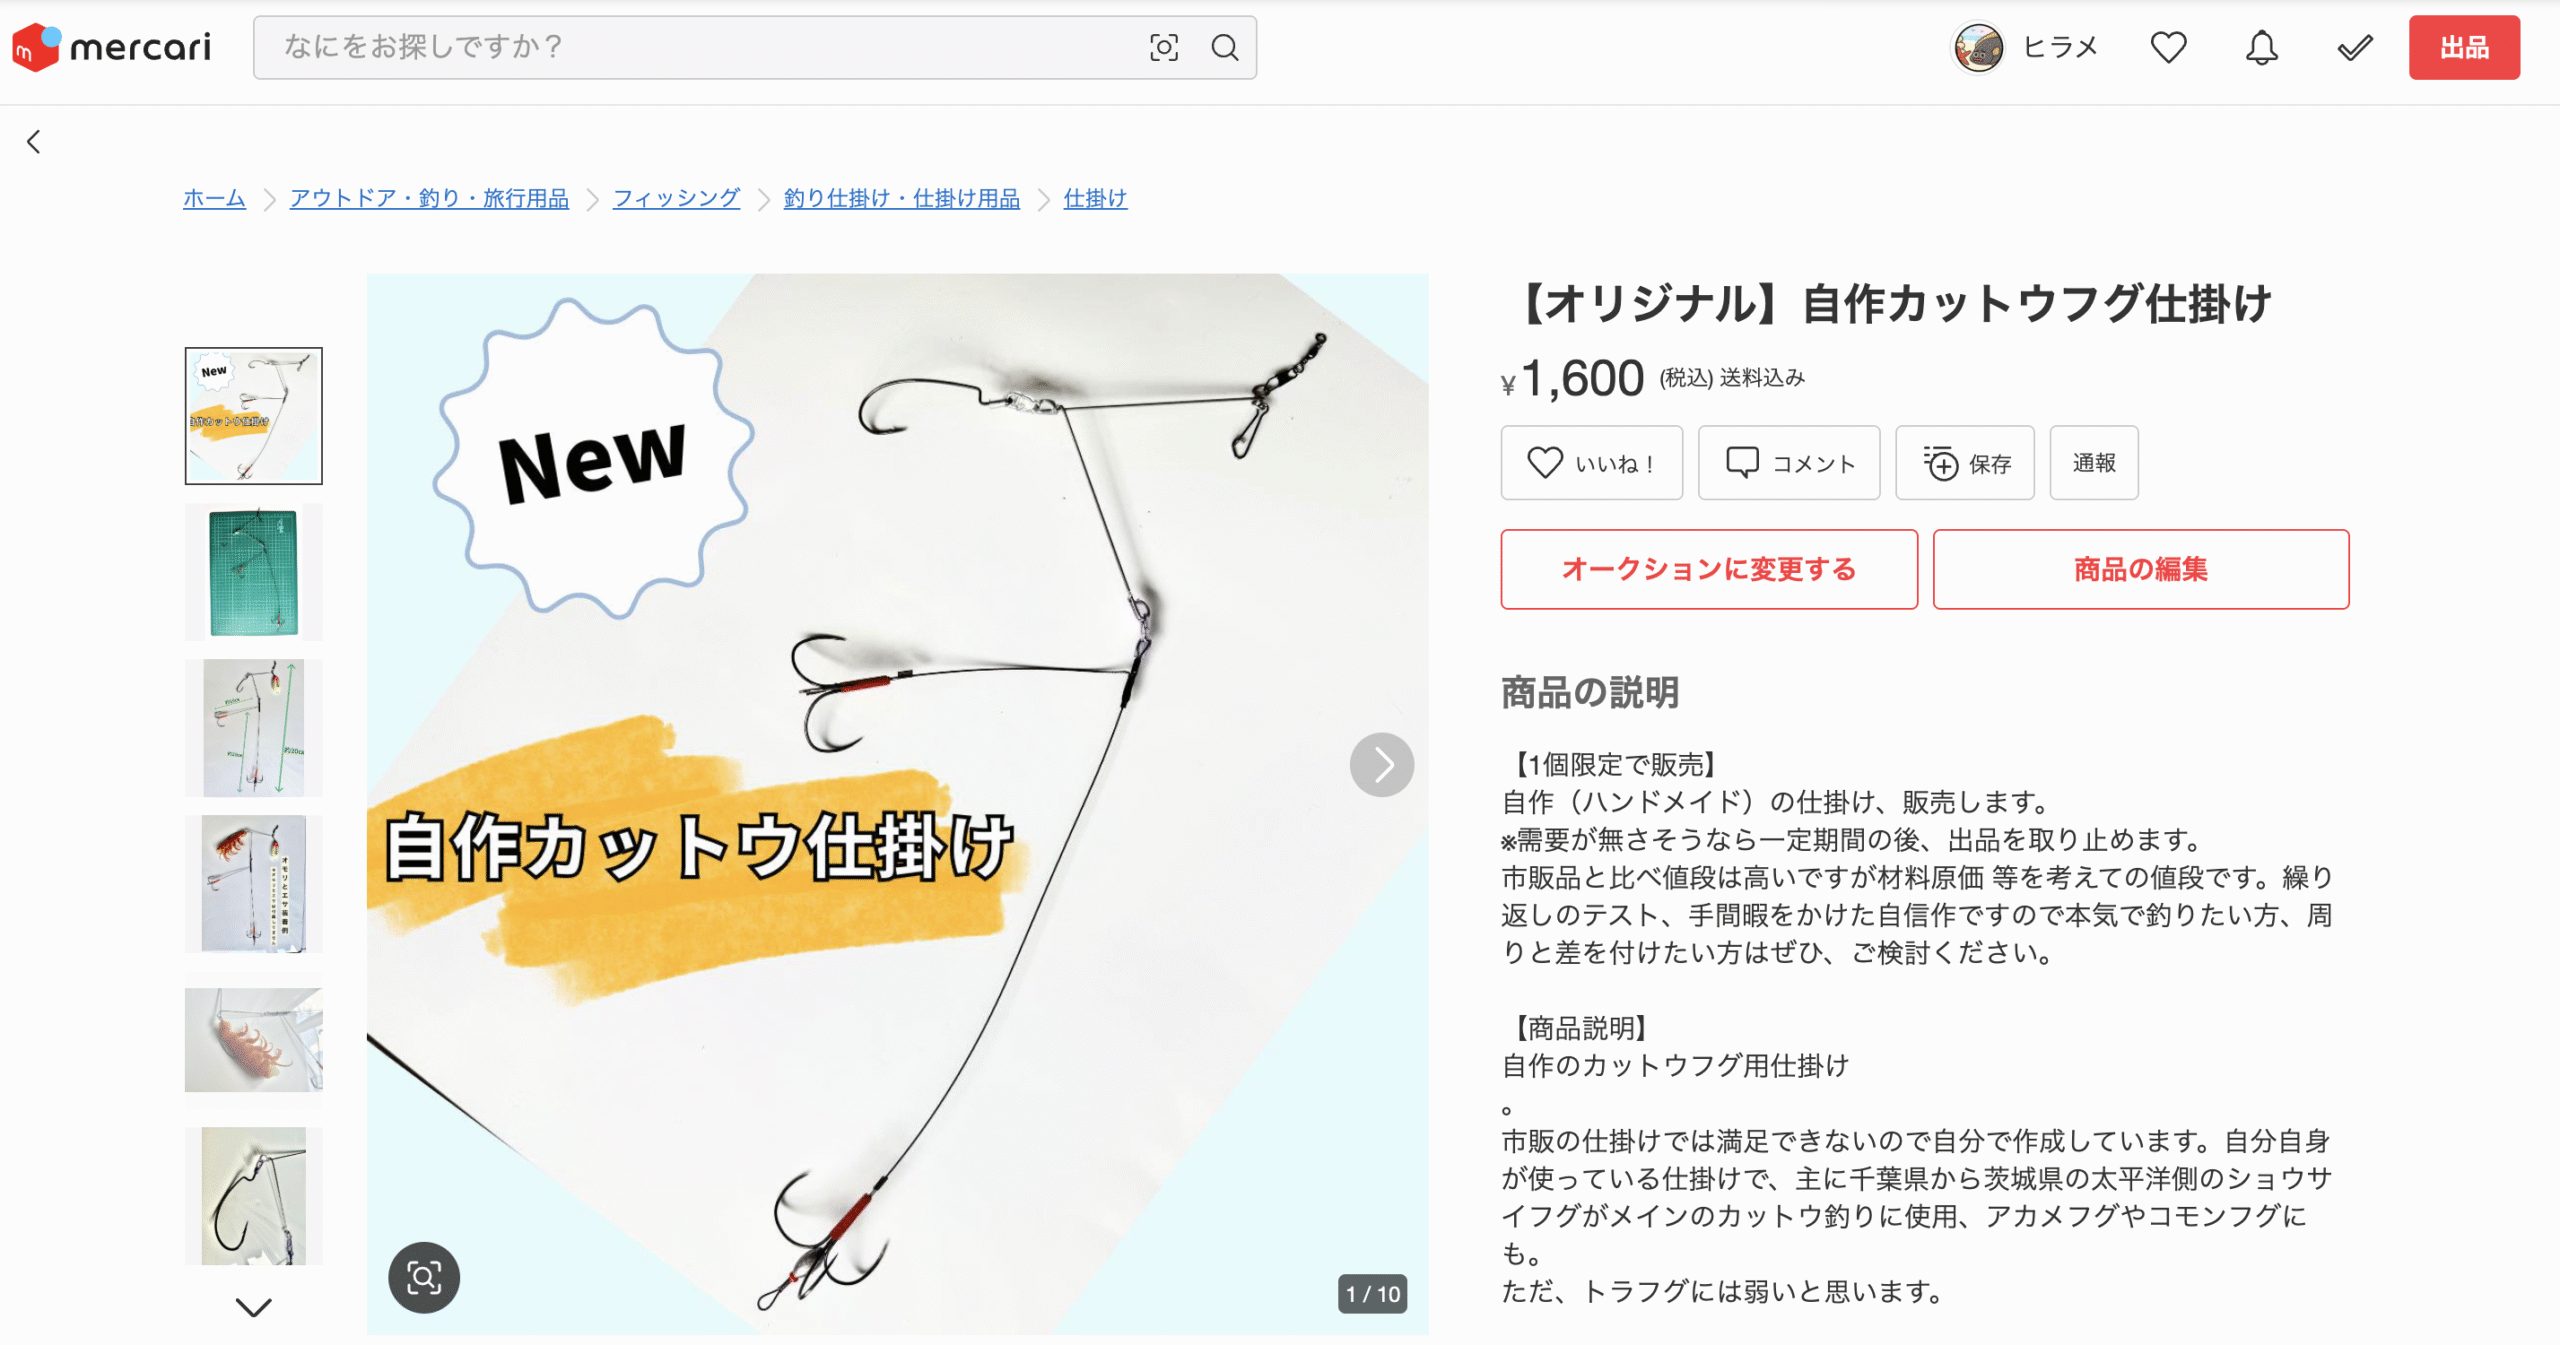Toggle 保存 to save this item
Image resolution: width=2560 pixels, height=1345 pixels.
[x=1965, y=463]
